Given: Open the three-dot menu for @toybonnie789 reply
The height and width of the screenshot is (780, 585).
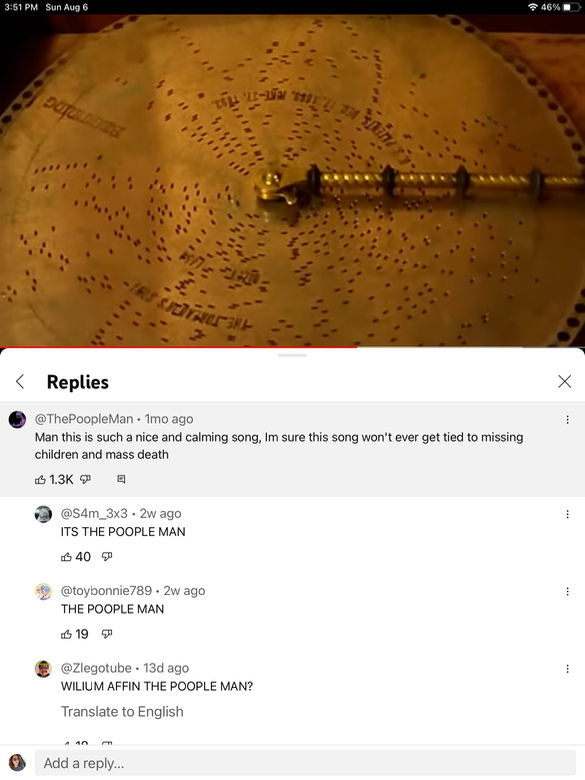Looking at the screenshot, I should [x=567, y=591].
